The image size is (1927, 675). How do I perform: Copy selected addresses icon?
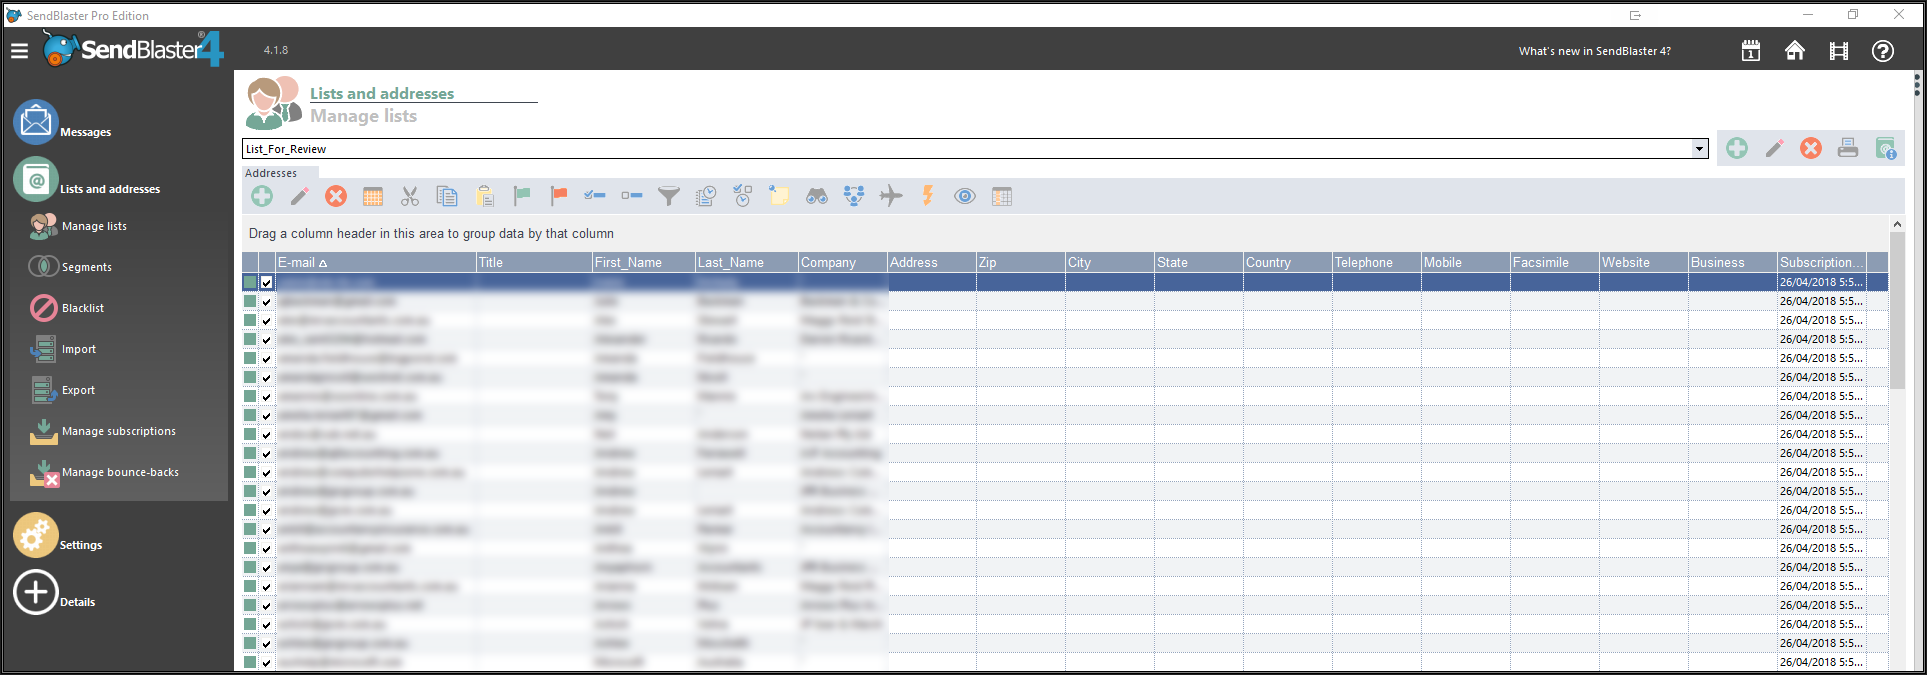tap(447, 196)
